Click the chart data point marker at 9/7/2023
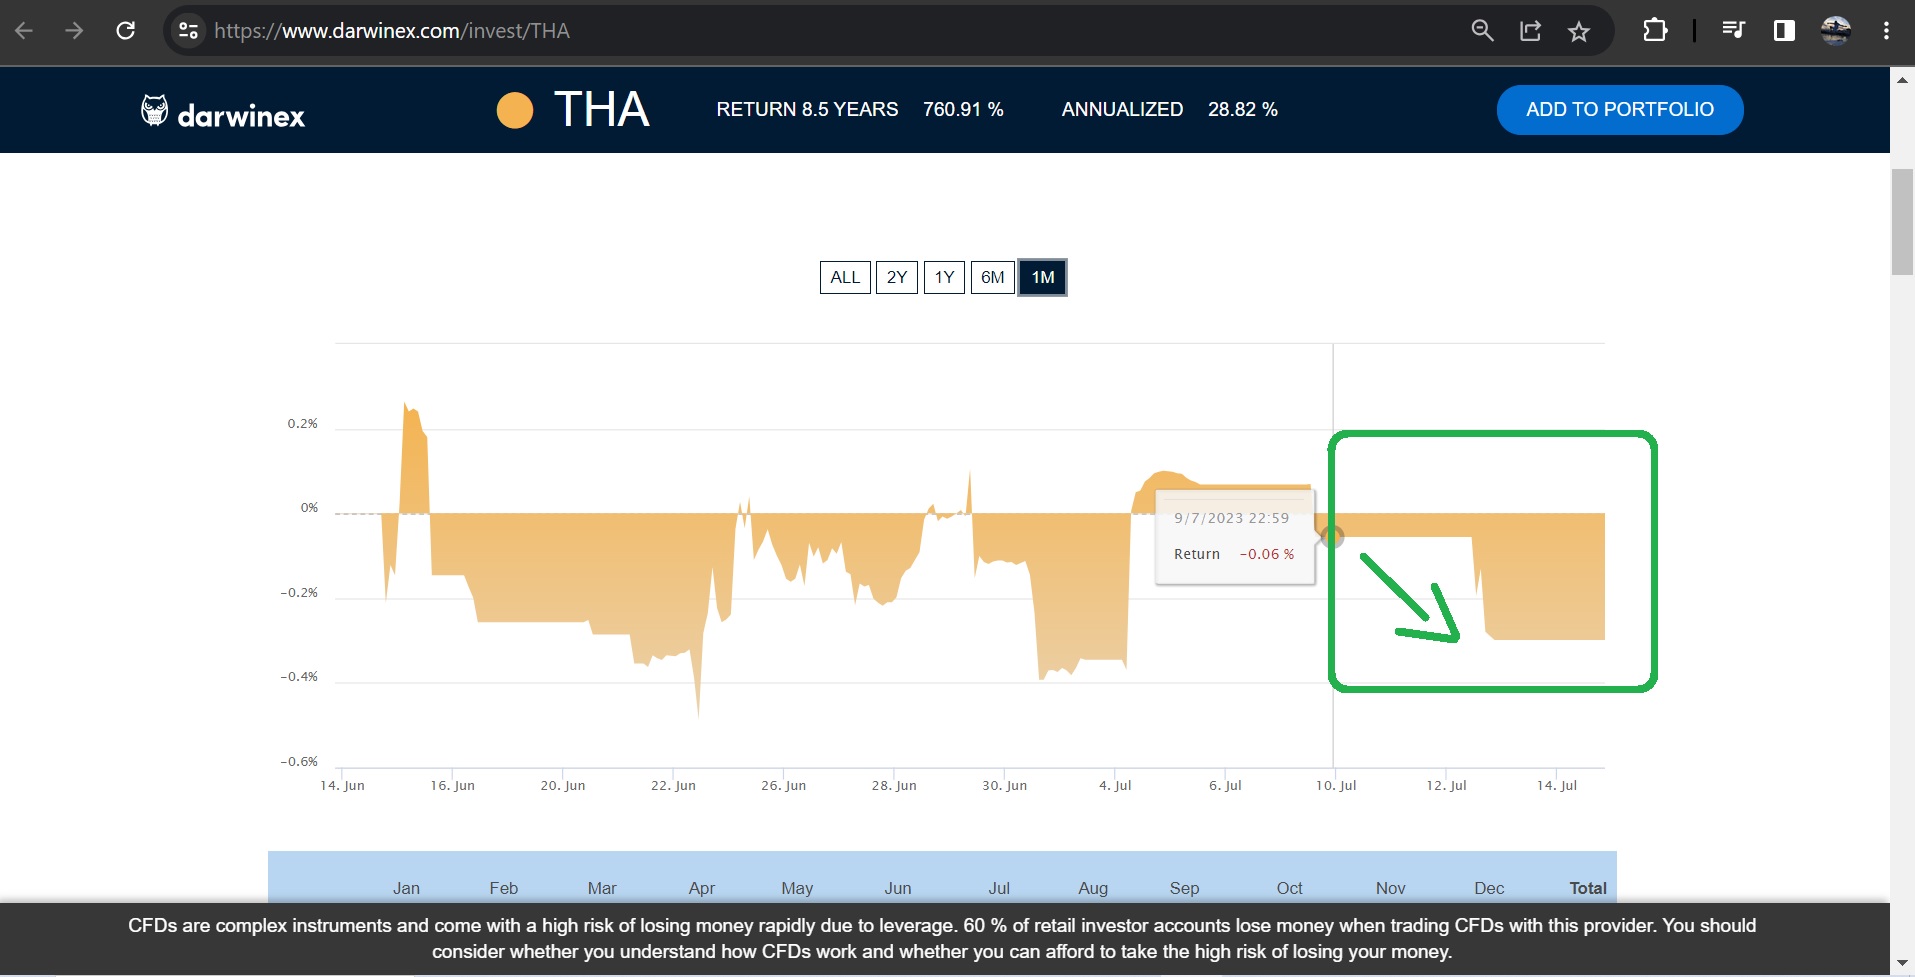 coord(1332,537)
